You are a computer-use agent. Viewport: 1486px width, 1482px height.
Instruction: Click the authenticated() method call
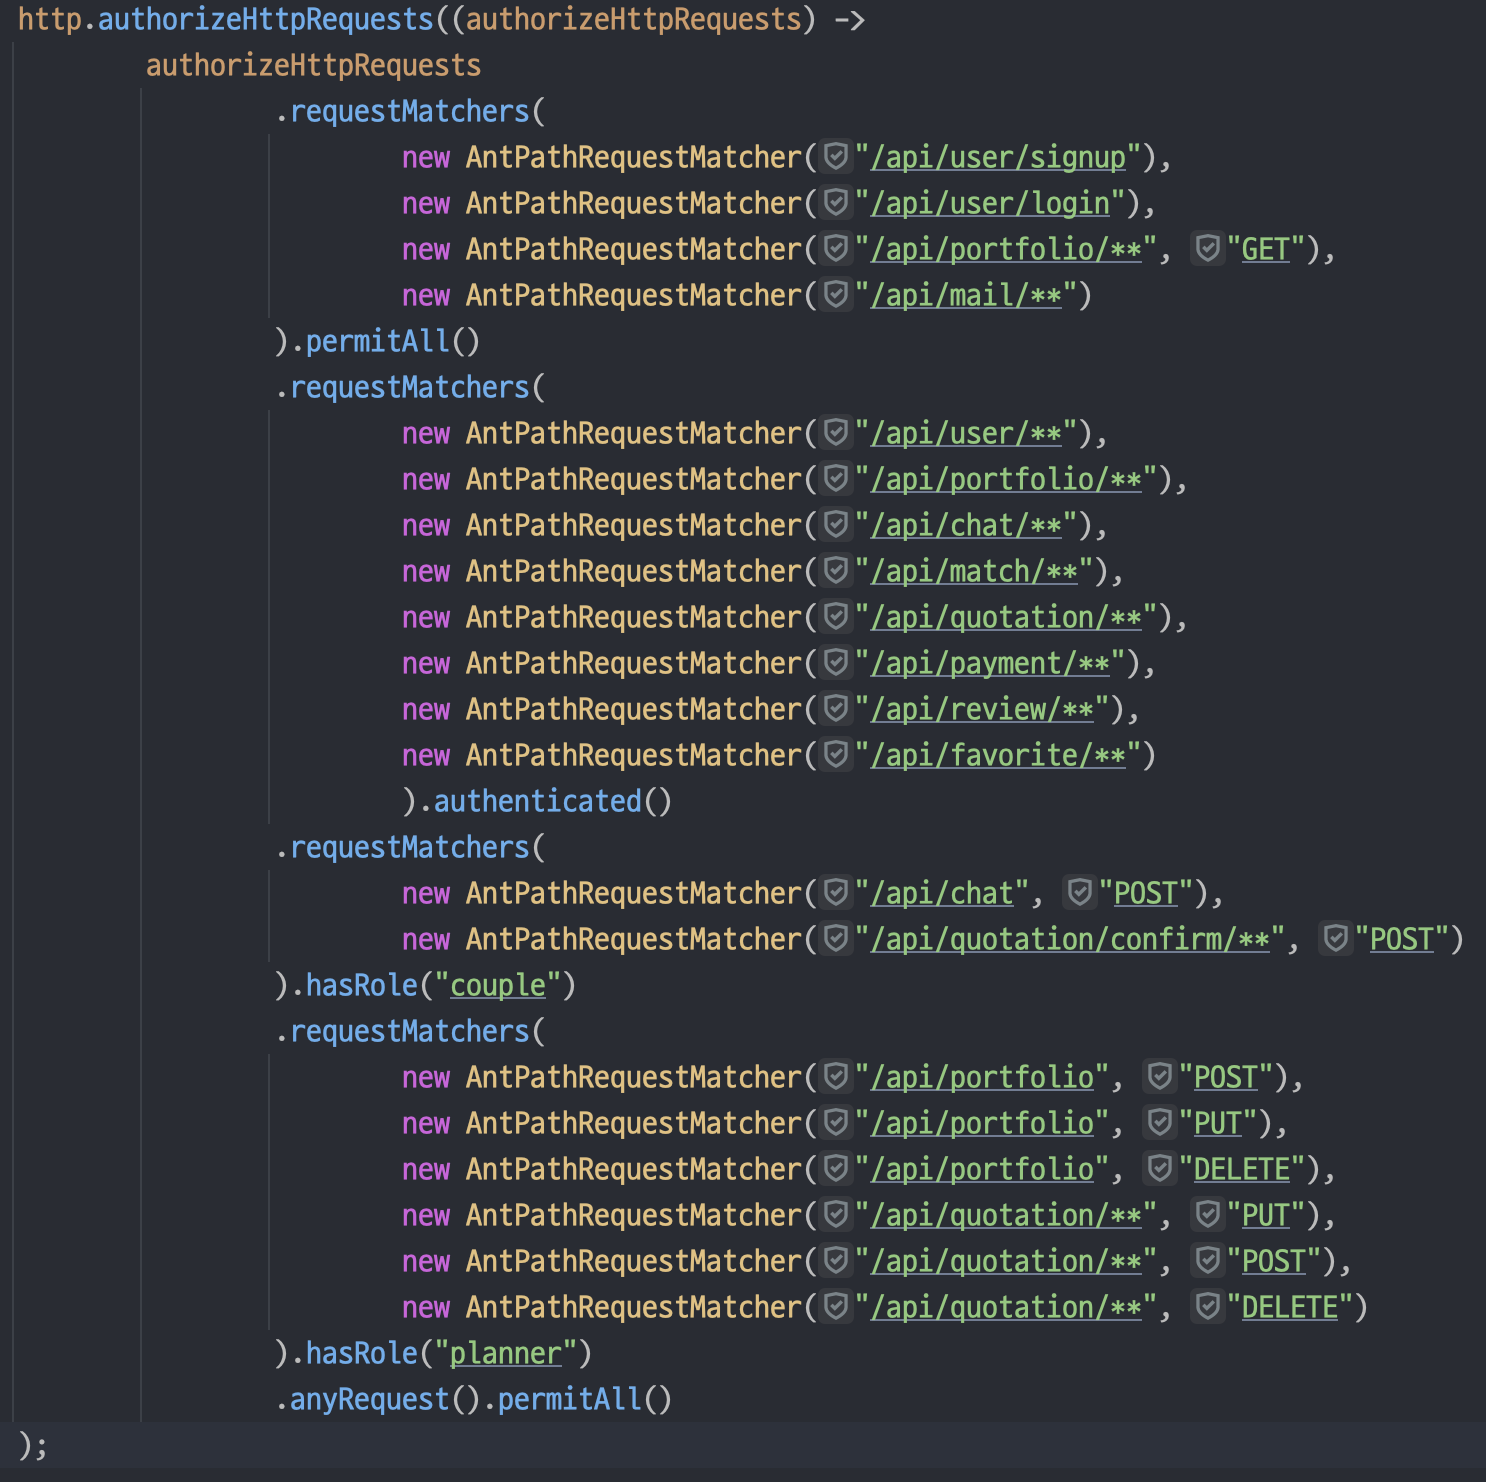click(x=552, y=801)
